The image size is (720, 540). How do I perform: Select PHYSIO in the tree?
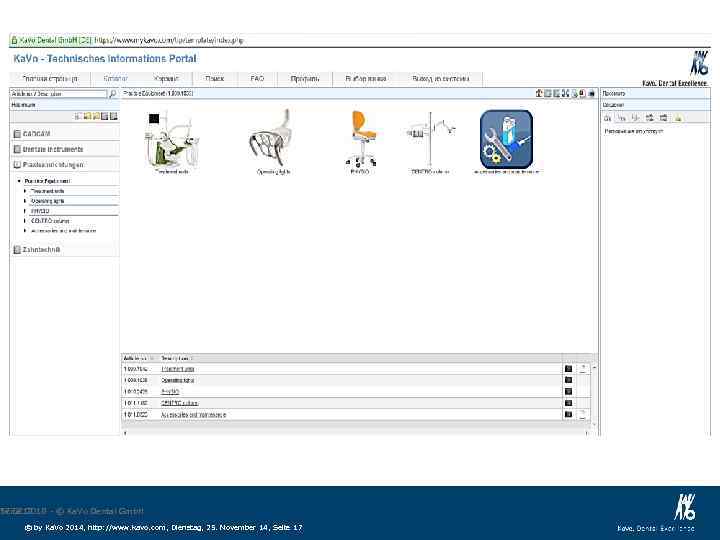(x=40, y=211)
